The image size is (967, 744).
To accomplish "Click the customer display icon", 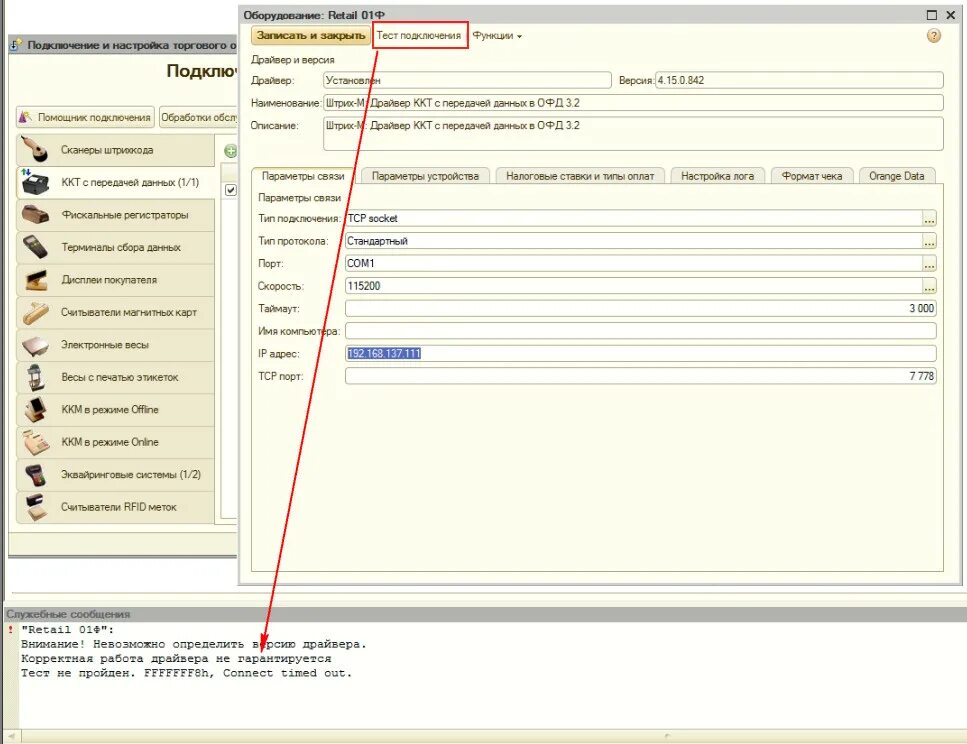I will (x=35, y=279).
